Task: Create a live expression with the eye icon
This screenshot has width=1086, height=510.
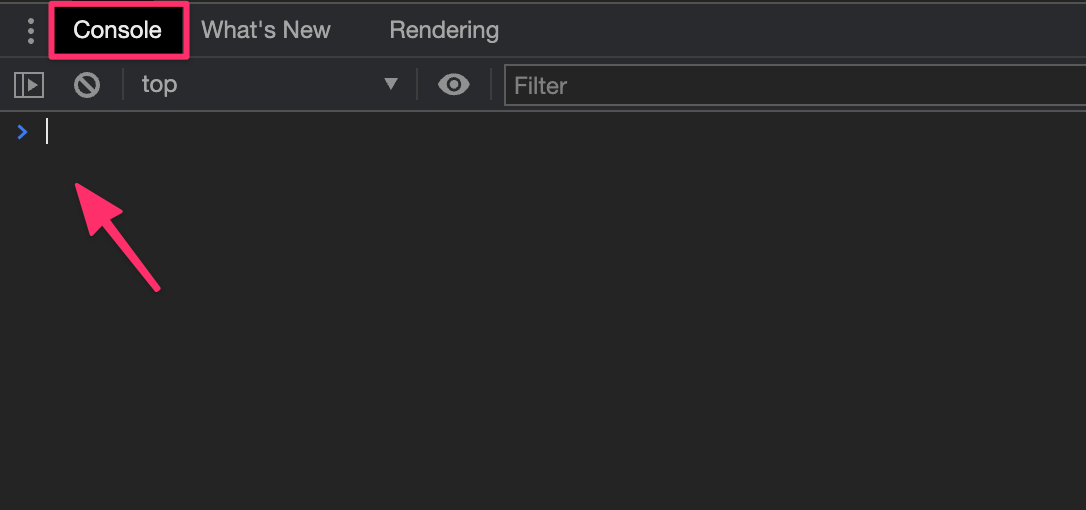Action: (x=454, y=86)
